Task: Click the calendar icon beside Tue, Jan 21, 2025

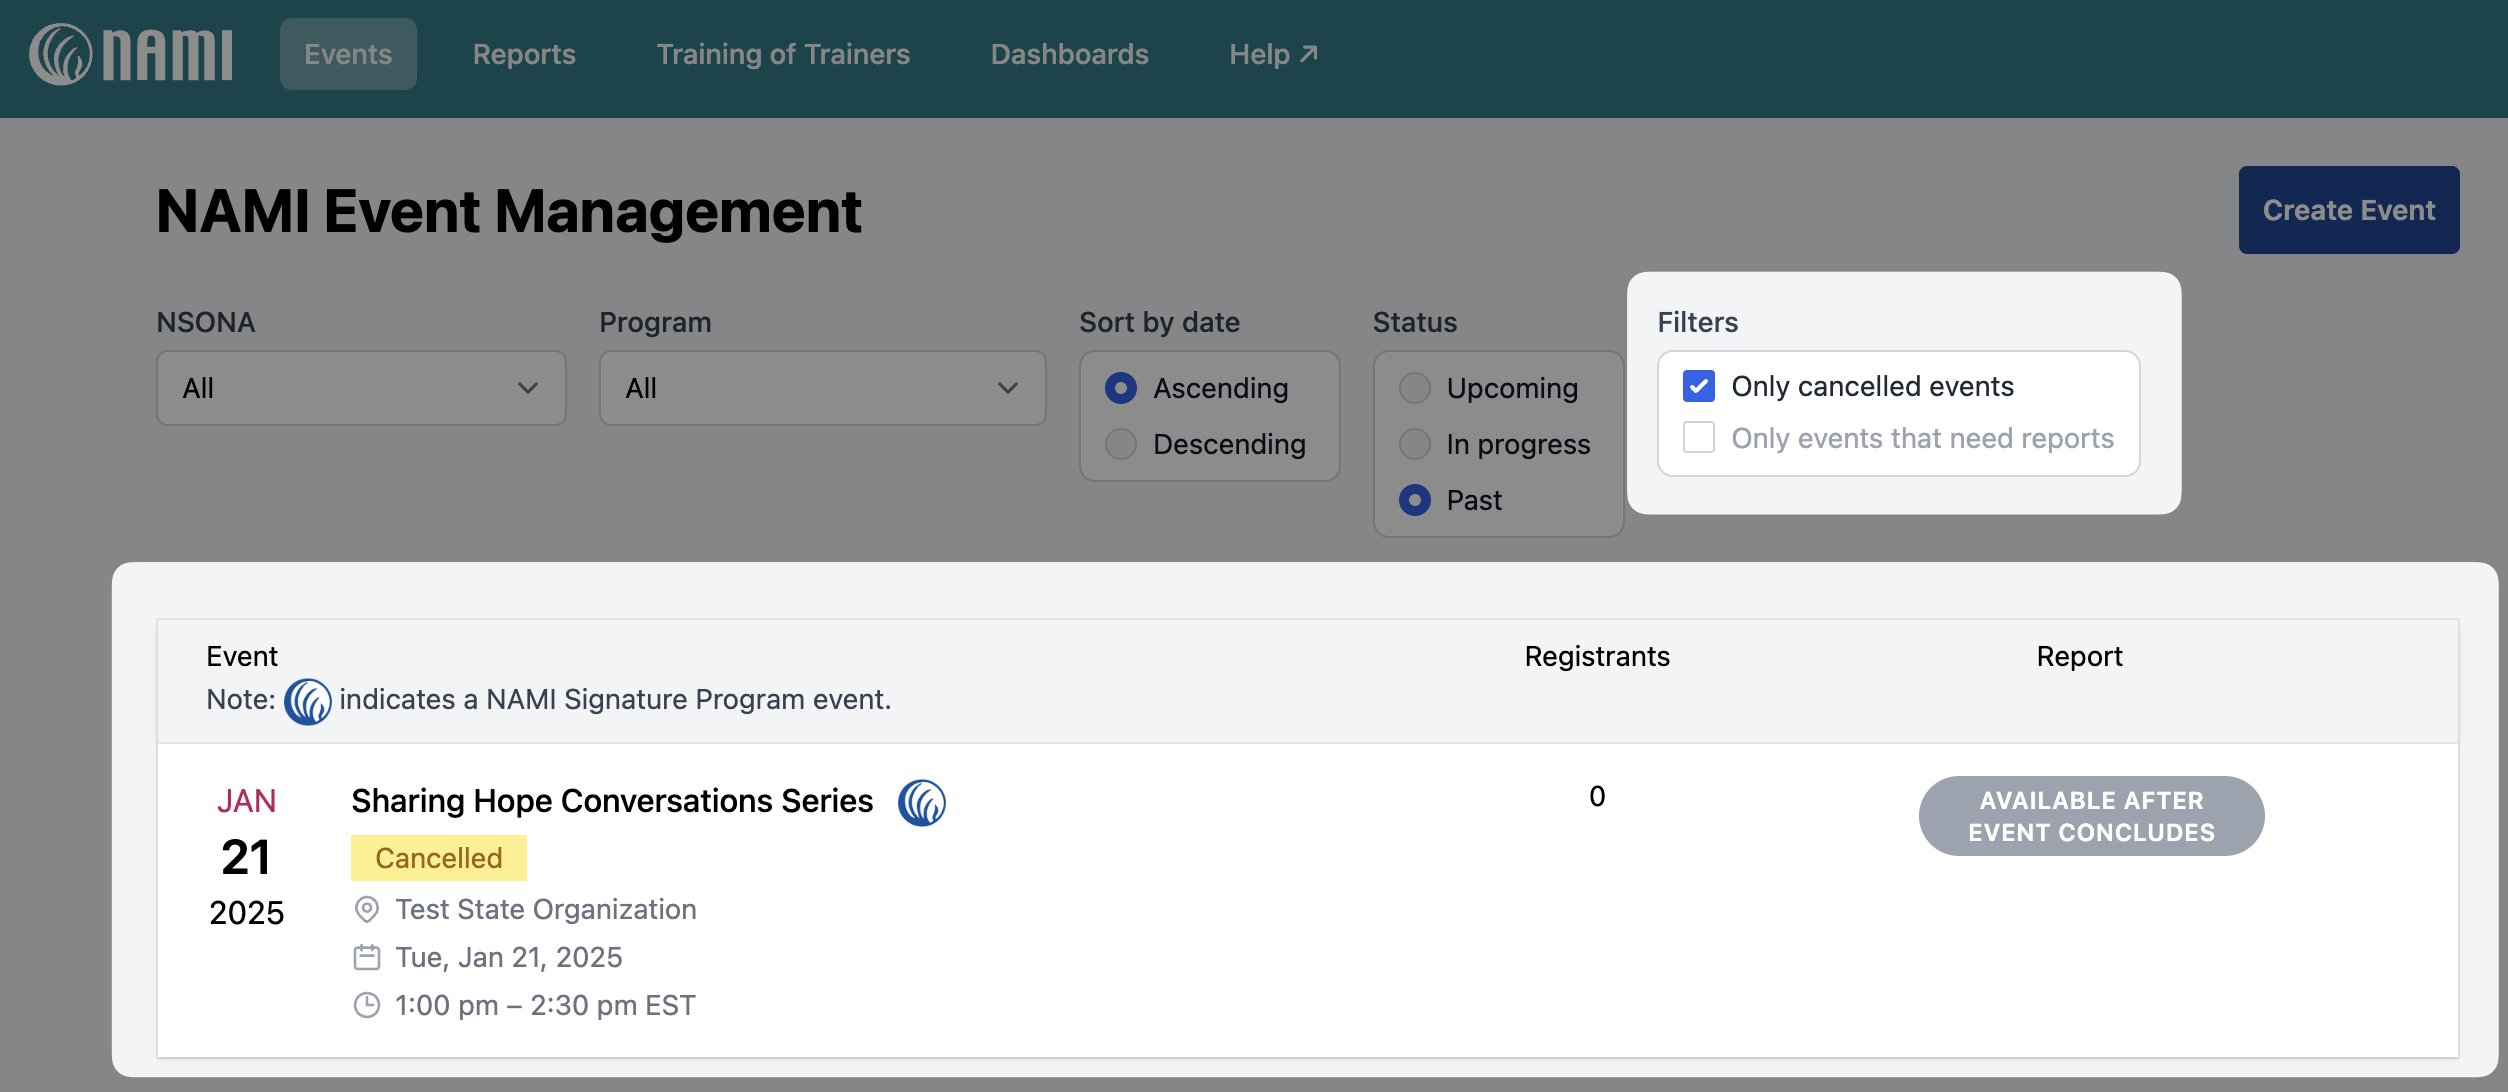Action: tap(367, 957)
